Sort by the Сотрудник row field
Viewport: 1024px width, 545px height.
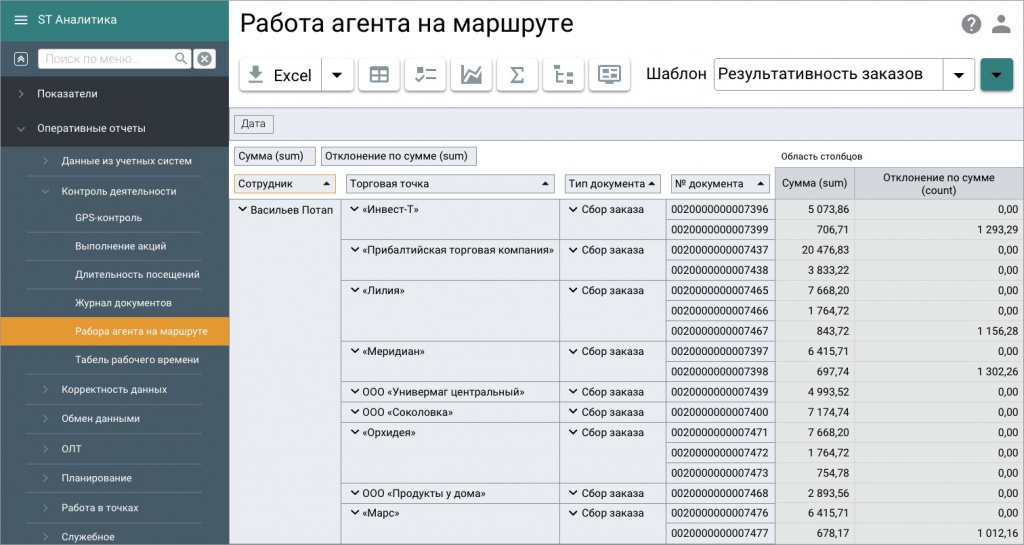pos(285,184)
